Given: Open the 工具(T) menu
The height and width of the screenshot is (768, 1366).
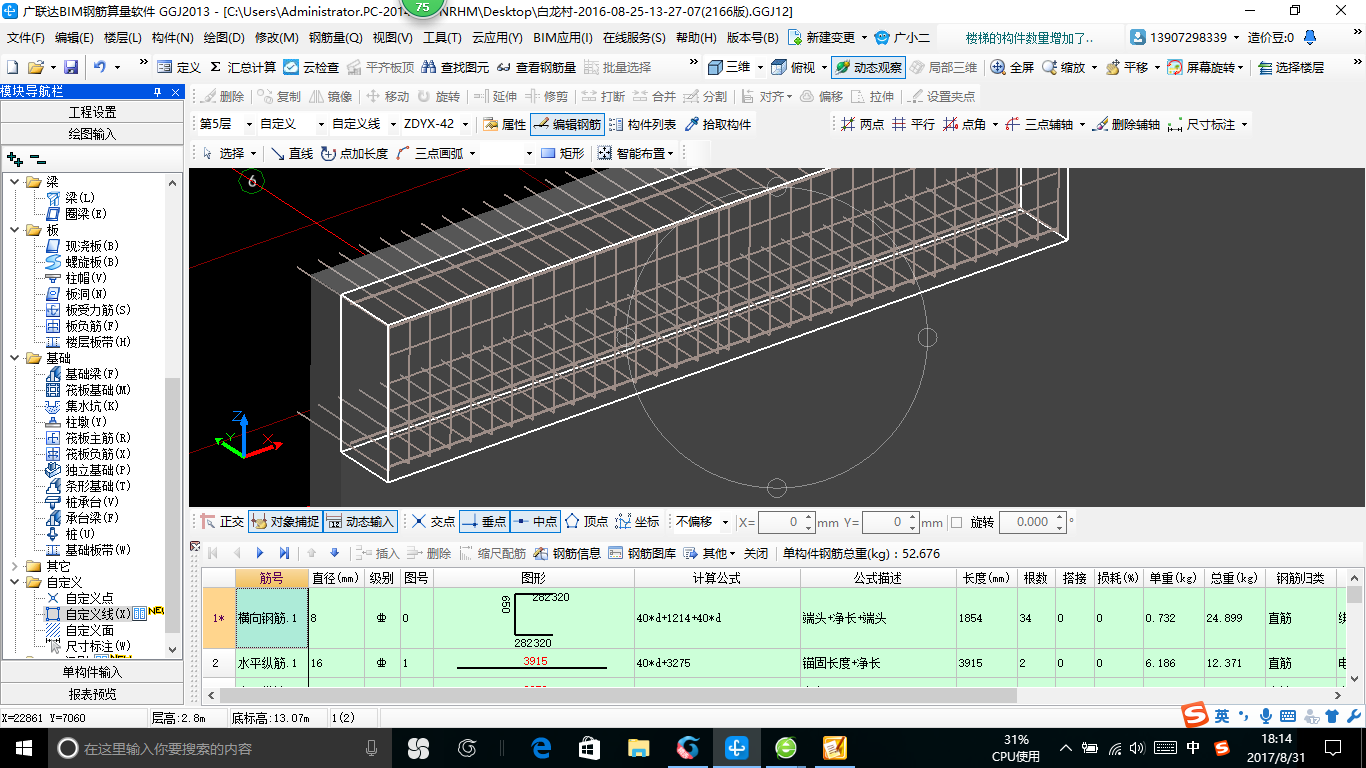Looking at the screenshot, I should point(442,38).
